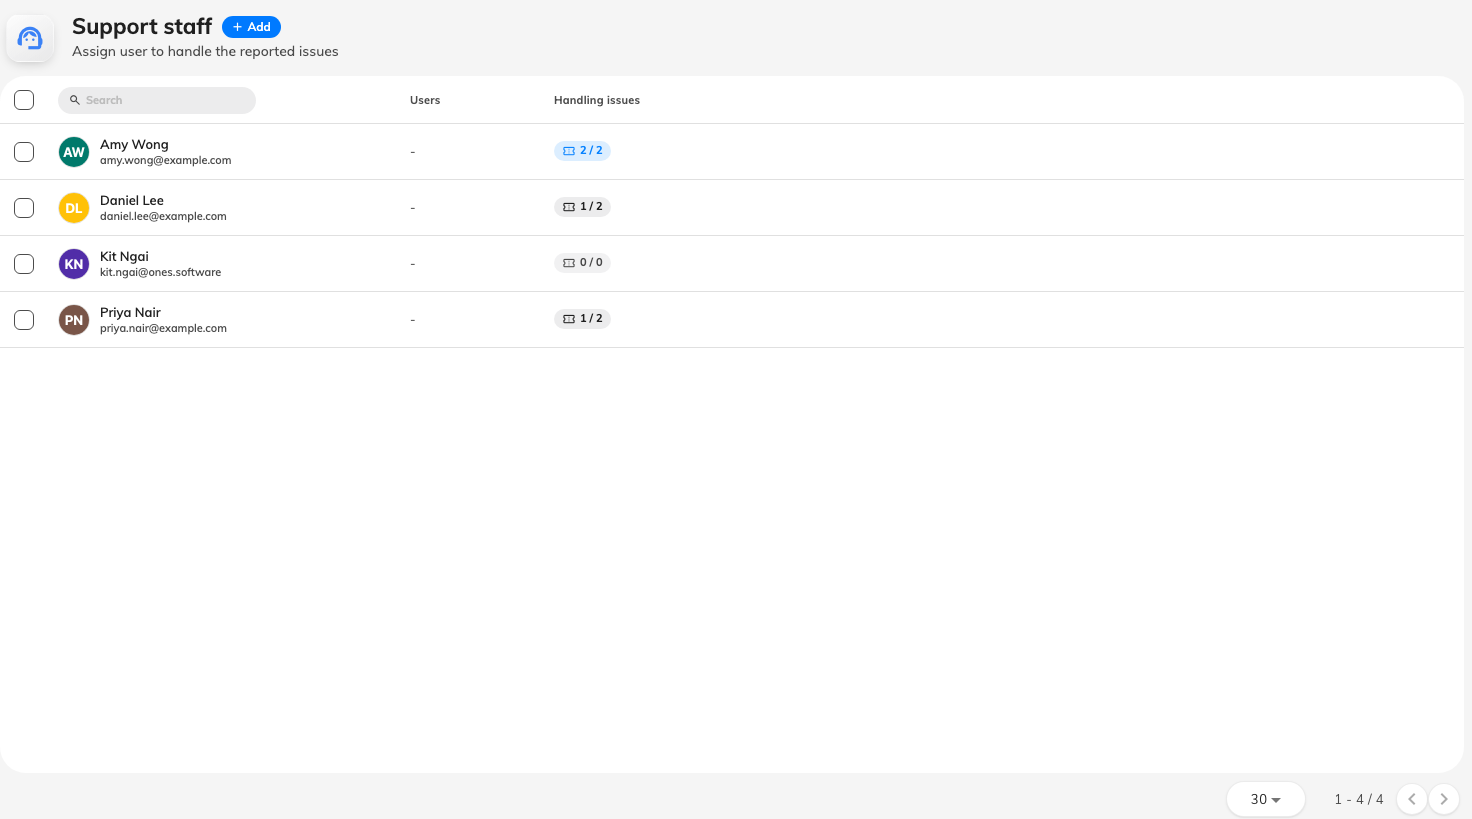The image size is (1472, 819).
Task: Open the 30 rows-per-page dropdown
Action: coord(1266,799)
